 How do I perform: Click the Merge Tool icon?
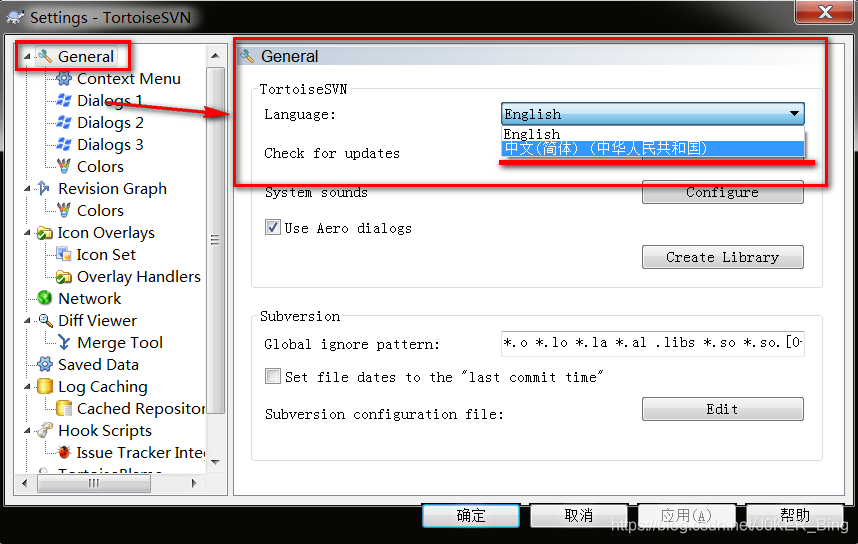[64, 343]
